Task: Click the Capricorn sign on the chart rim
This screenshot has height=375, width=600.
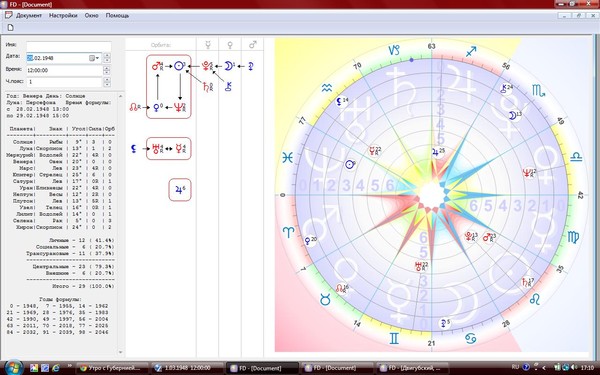Action: click(x=394, y=50)
